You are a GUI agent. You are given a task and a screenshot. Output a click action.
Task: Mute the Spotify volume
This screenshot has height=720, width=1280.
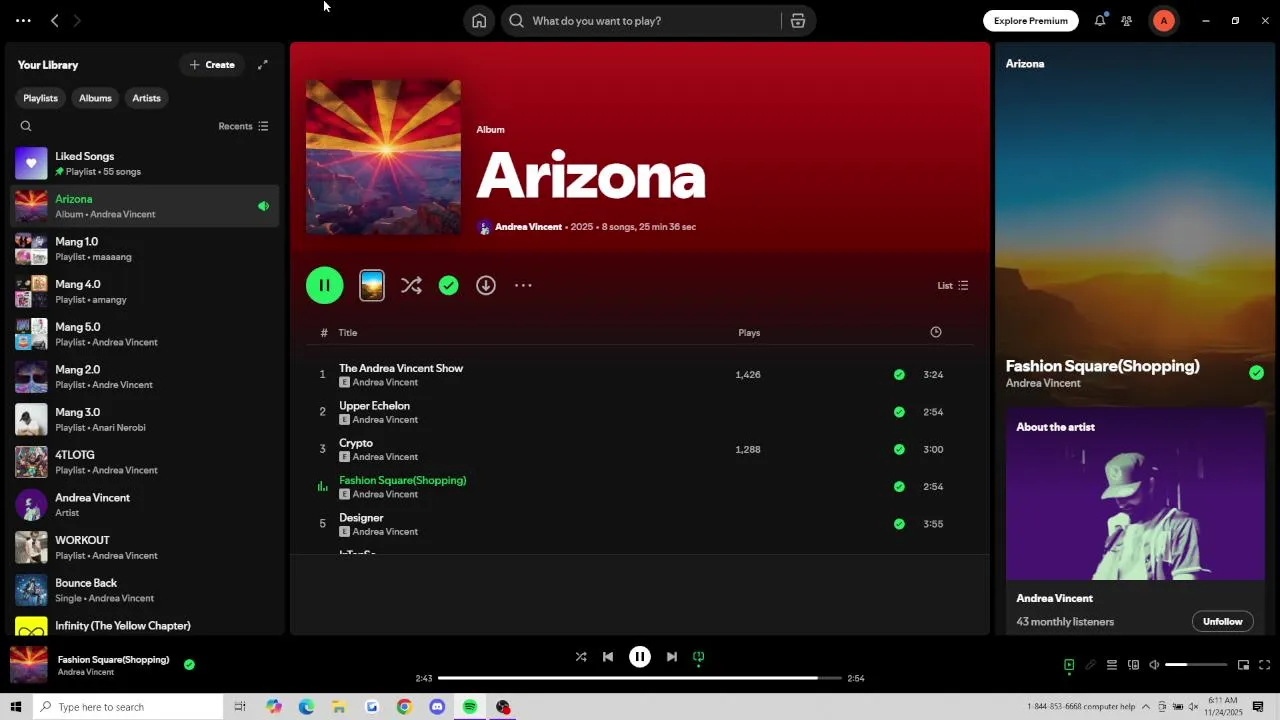1154,665
